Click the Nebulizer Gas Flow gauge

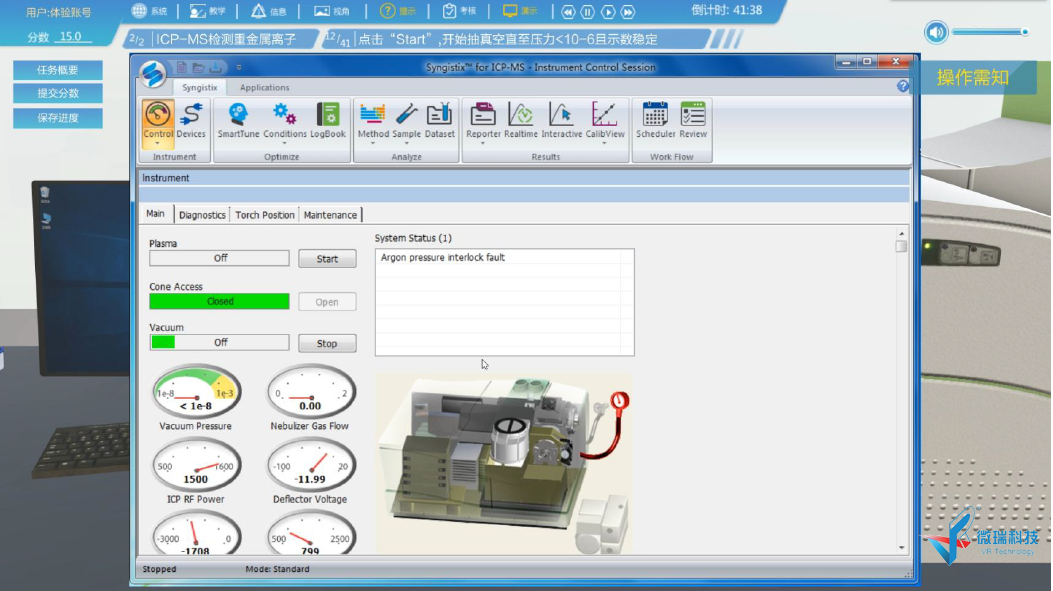(x=310, y=392)
